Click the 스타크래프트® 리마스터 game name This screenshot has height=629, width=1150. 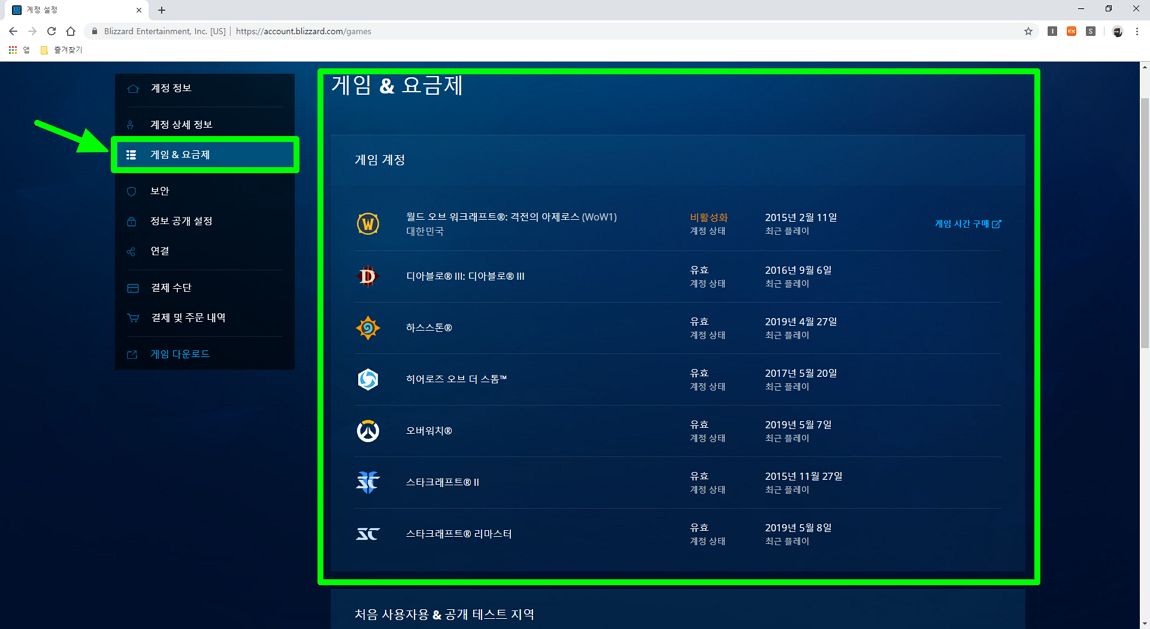coord(459,534)
